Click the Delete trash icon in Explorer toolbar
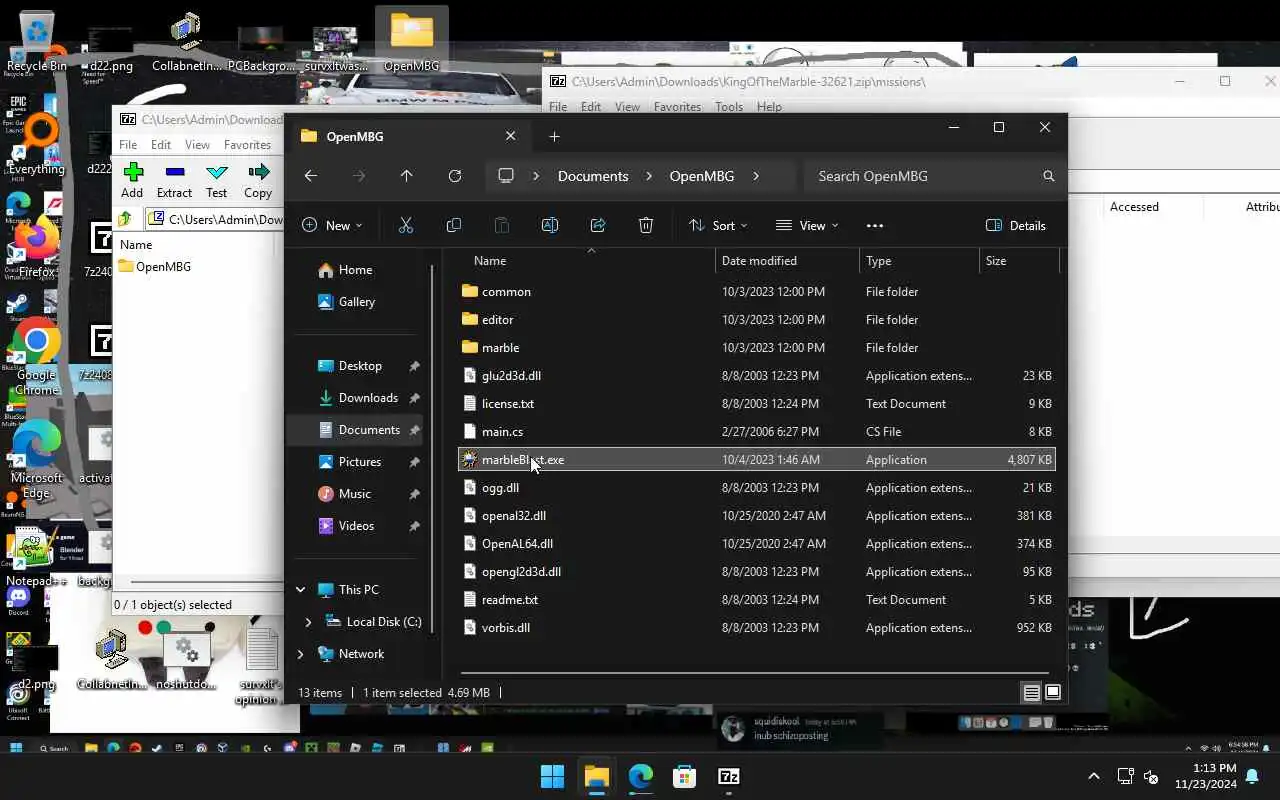This screenshot has width=1280, height=800. point(645,225)
